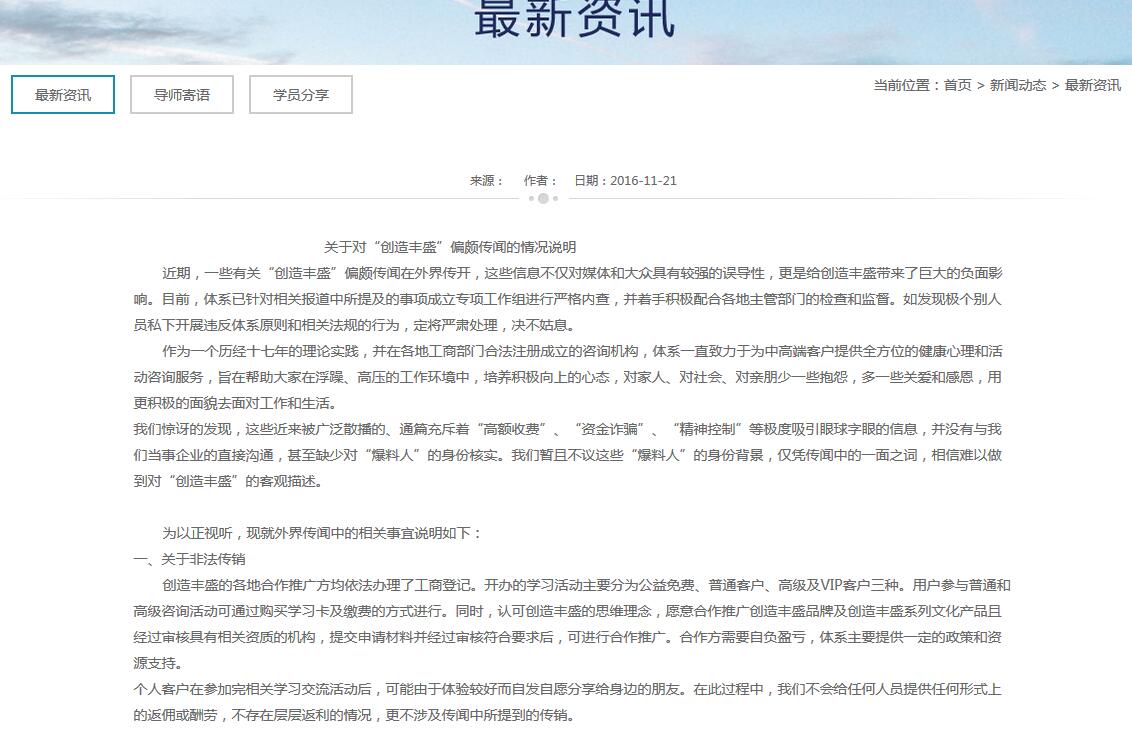The width and height of the screenshot is (1132, 731).
Task: Click the 最新资讯 page banner heading
Action: [575, 19]
